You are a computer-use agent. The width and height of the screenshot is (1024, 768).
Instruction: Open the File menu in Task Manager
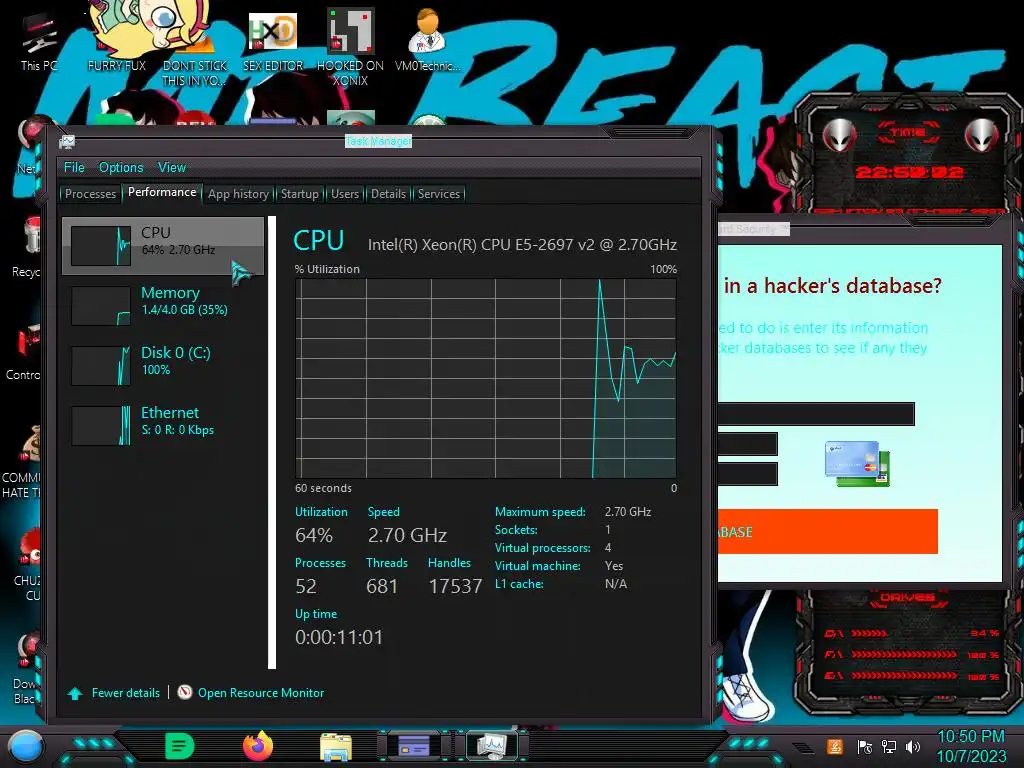tap(74, 167)
